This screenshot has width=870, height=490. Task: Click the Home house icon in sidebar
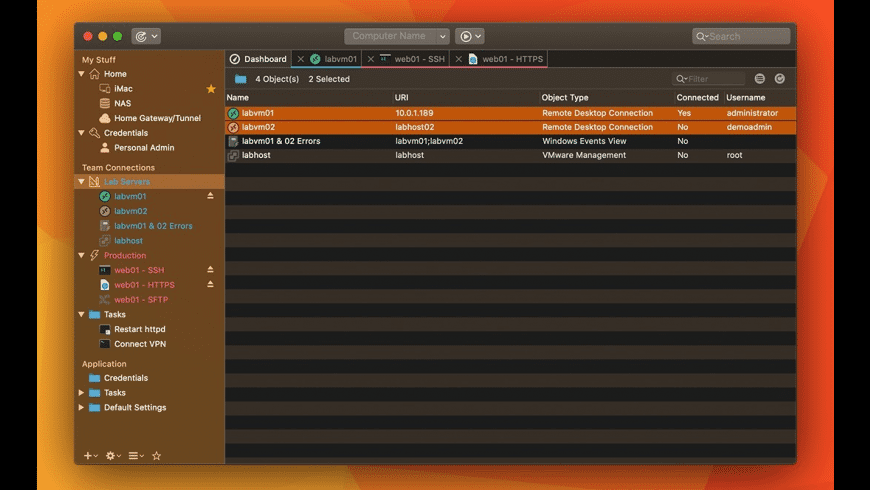95,74
